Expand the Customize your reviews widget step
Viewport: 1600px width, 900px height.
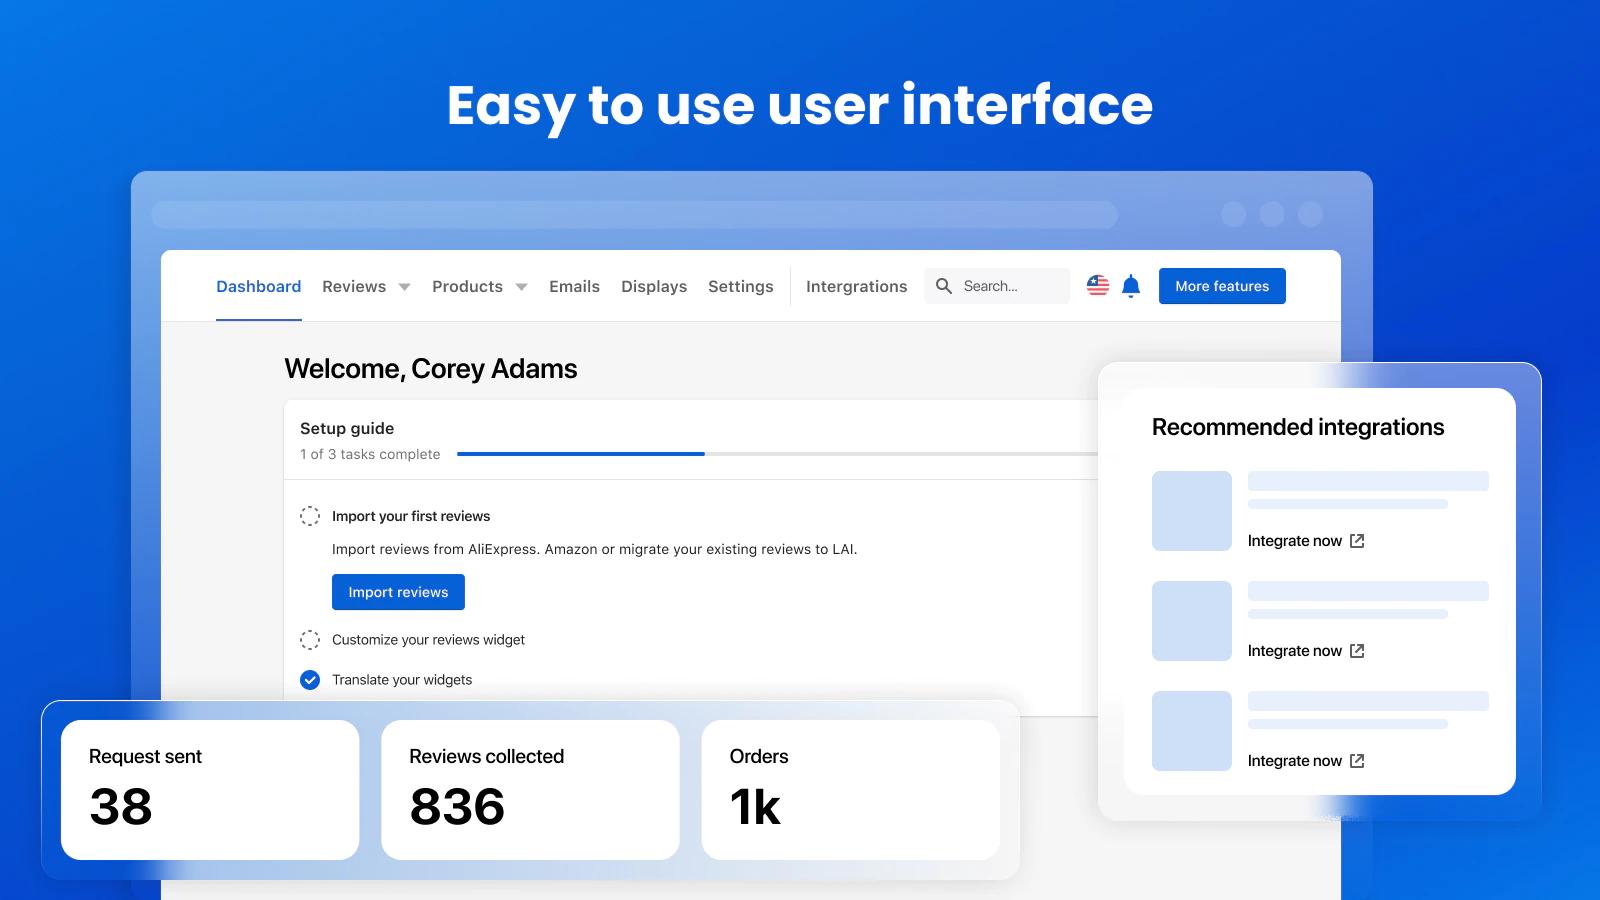(428, 640)
